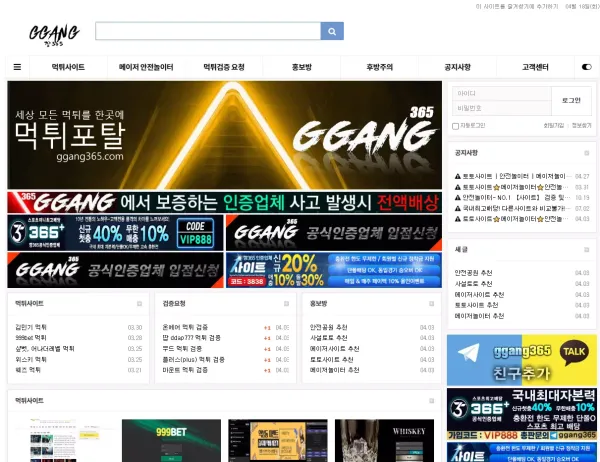Open more icon in bottom 먹튀사이트 gallery panel
This screenshot has width=600, height=462.
(x=431, y=401)
